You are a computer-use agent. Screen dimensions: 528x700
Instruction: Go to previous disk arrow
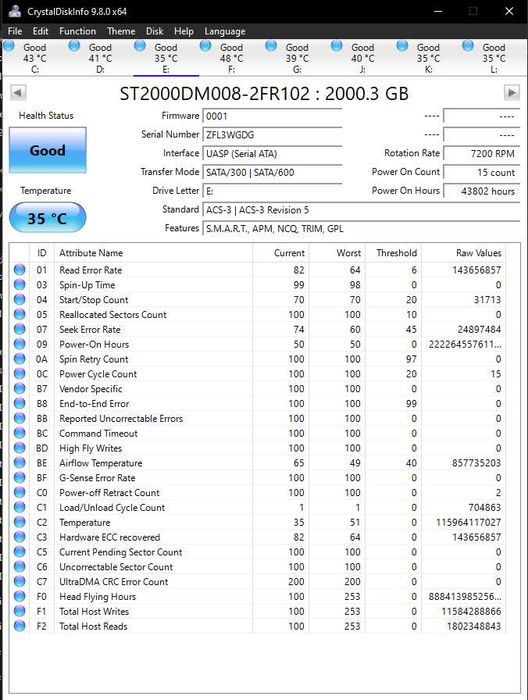click(18, 93)
